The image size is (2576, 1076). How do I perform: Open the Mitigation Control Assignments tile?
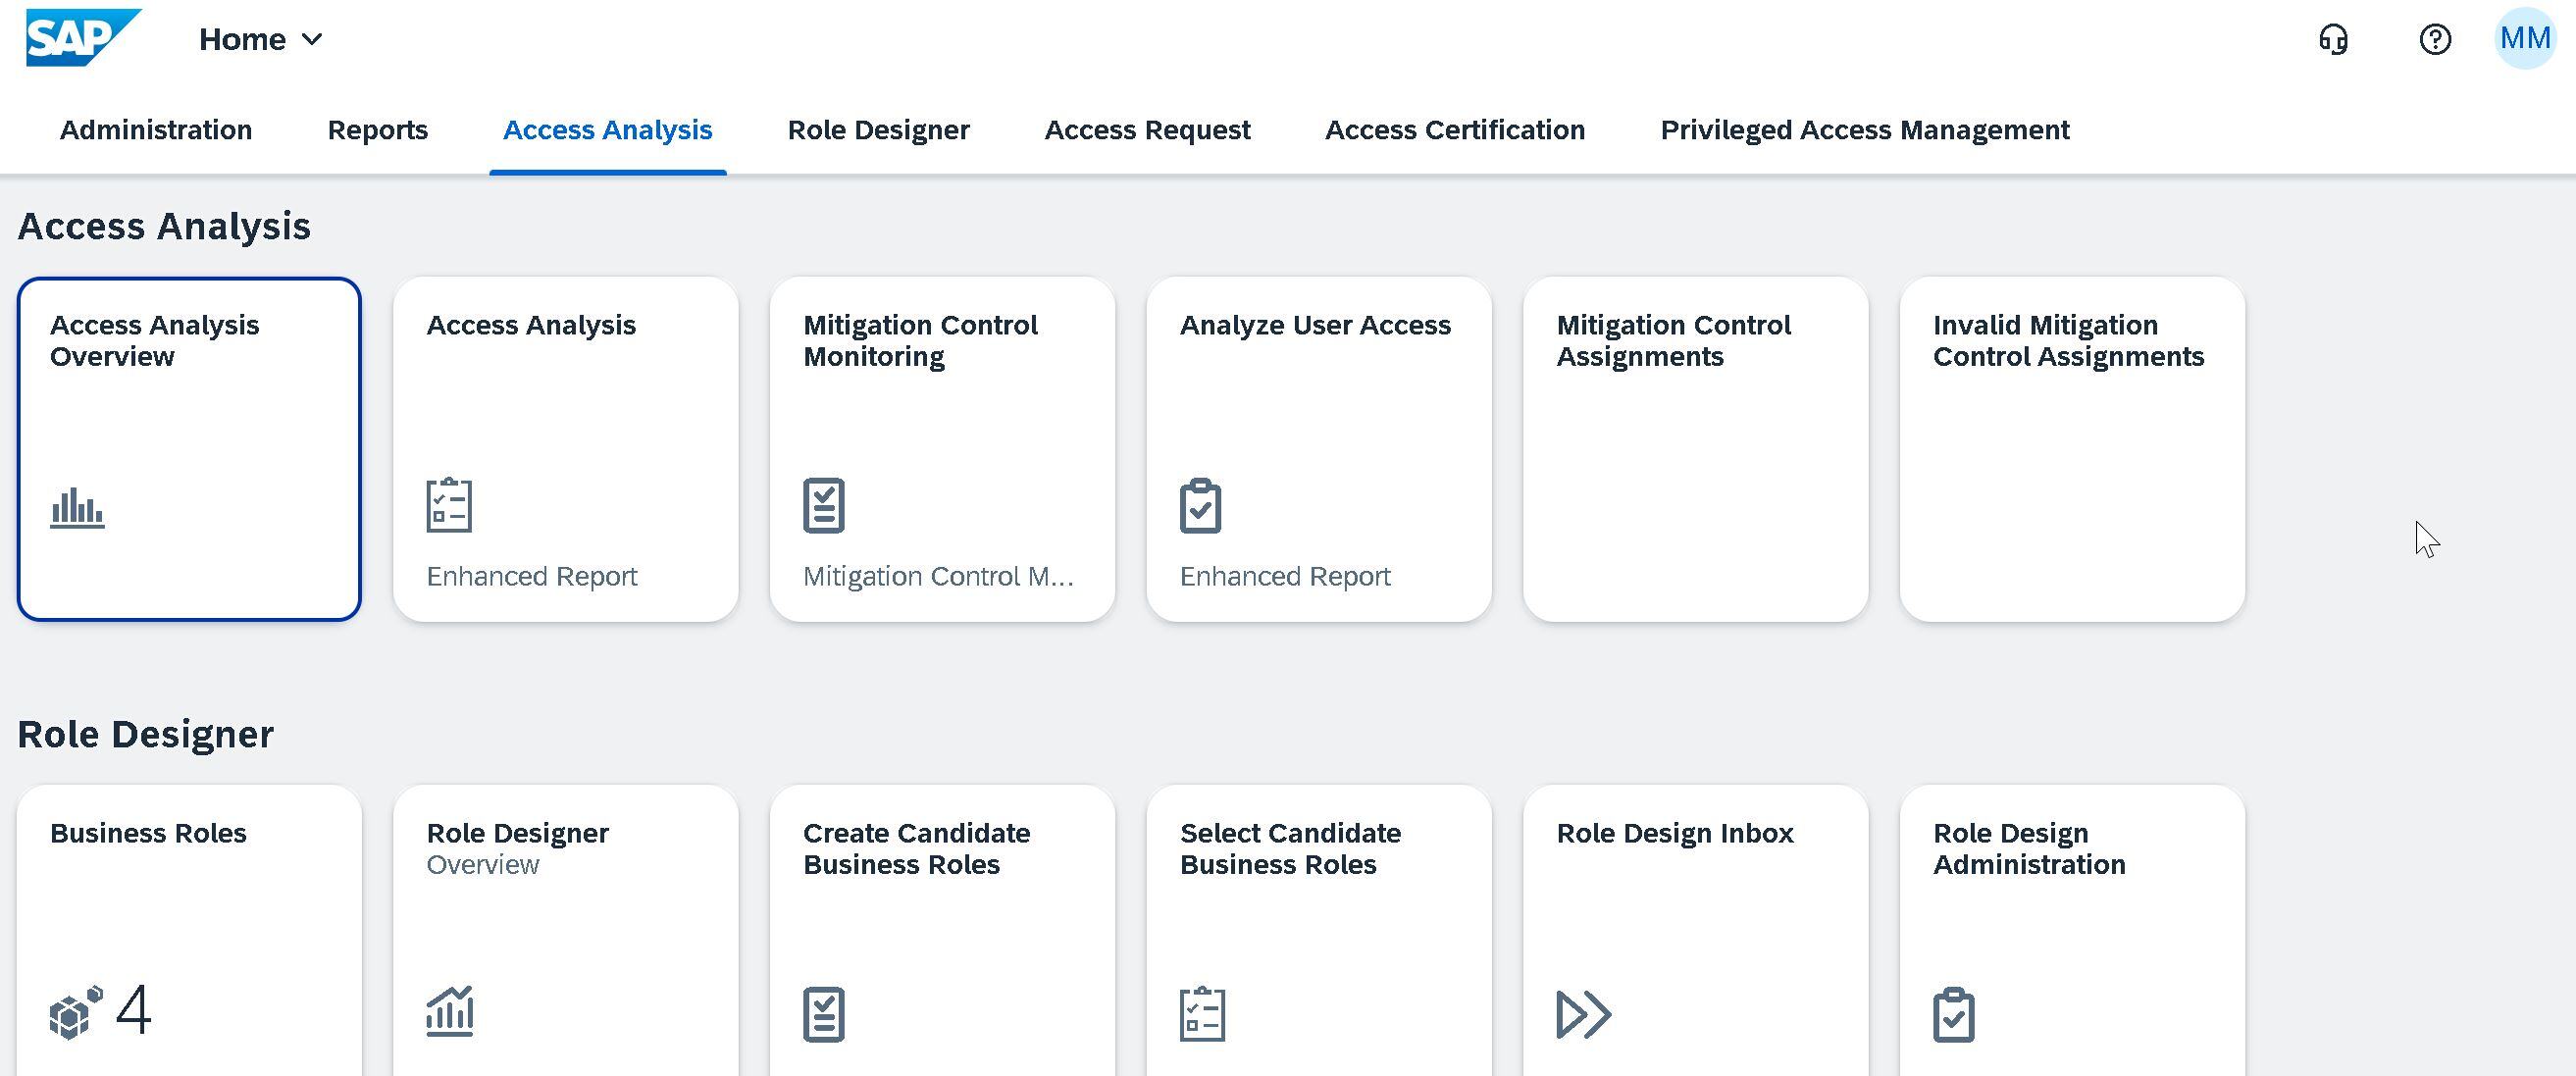[x=1695, y=449]
